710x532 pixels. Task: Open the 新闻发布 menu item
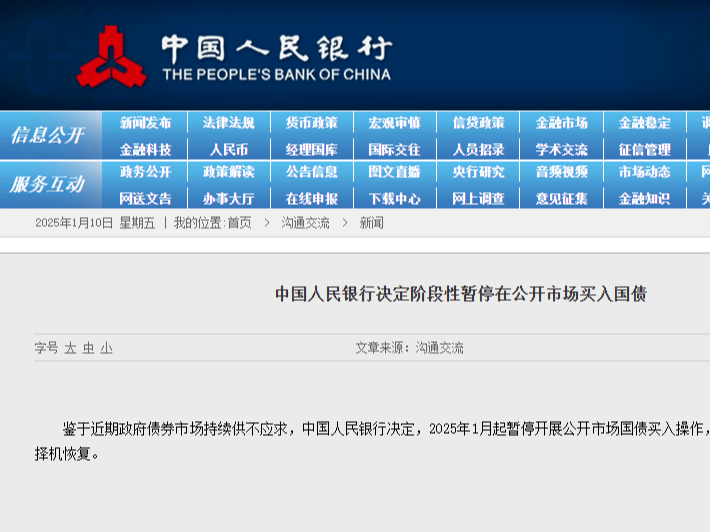(x=145, y=123)
